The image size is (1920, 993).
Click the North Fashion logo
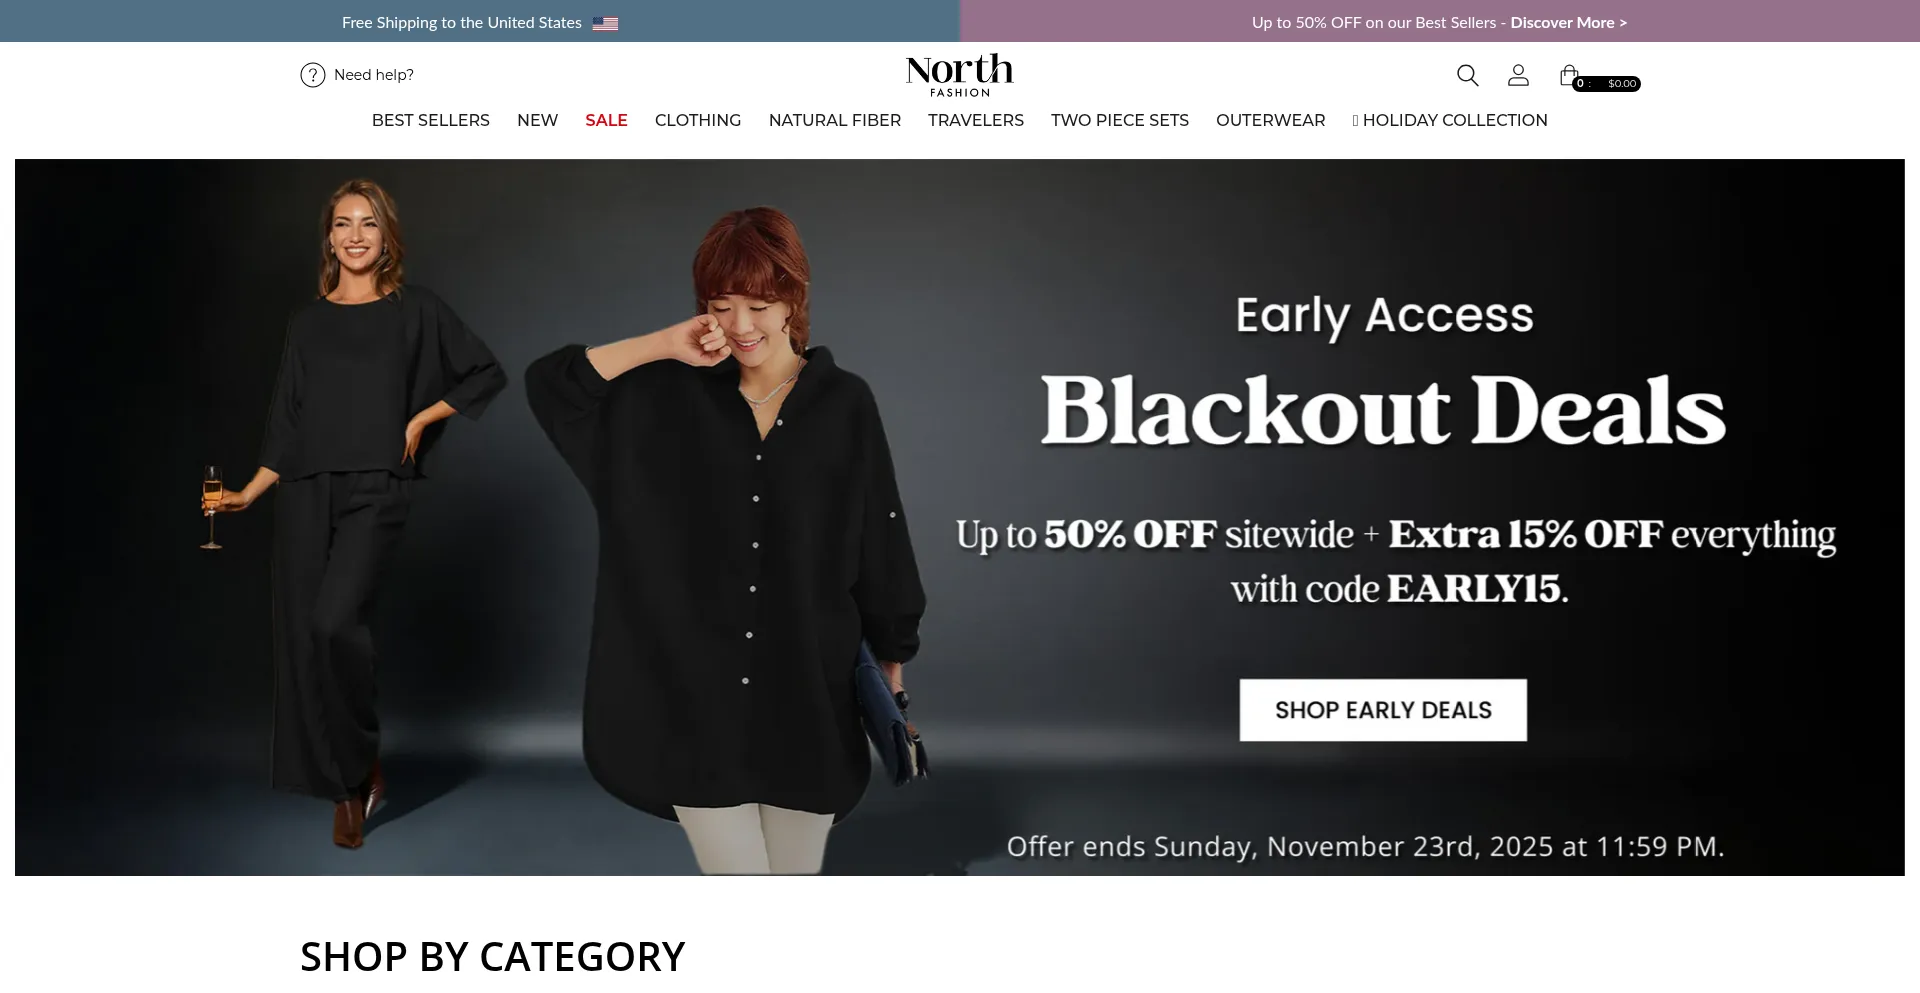pyautogui.click(x=960, y=75)
